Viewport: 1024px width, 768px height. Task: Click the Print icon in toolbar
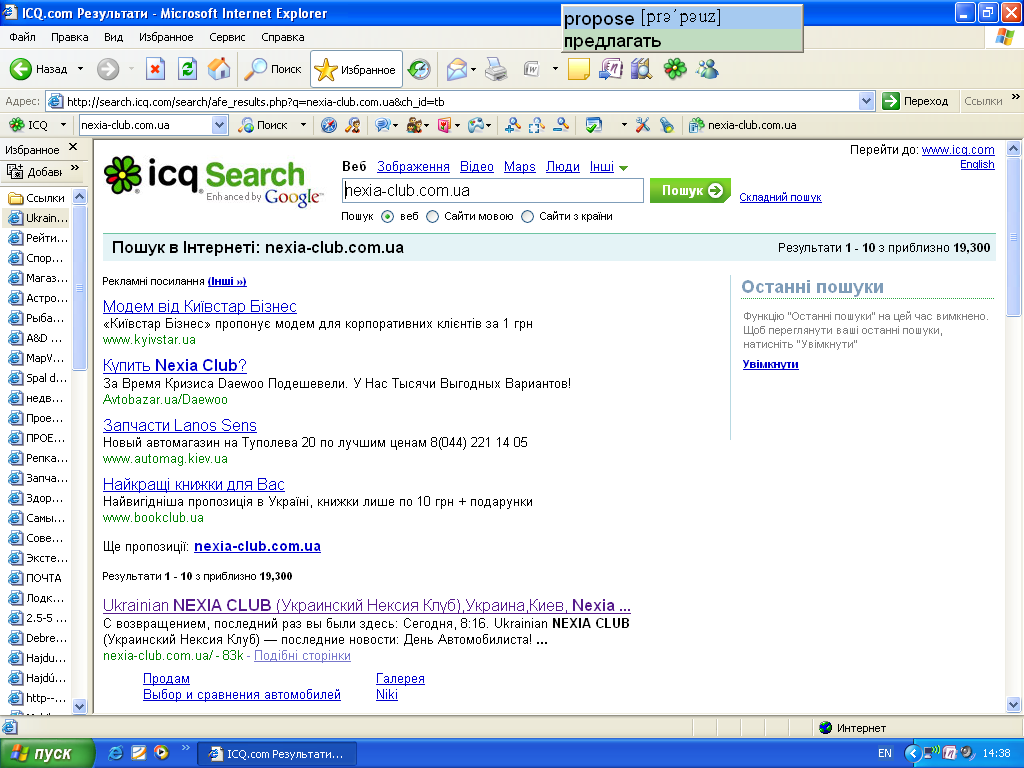[x=496, y=69]
